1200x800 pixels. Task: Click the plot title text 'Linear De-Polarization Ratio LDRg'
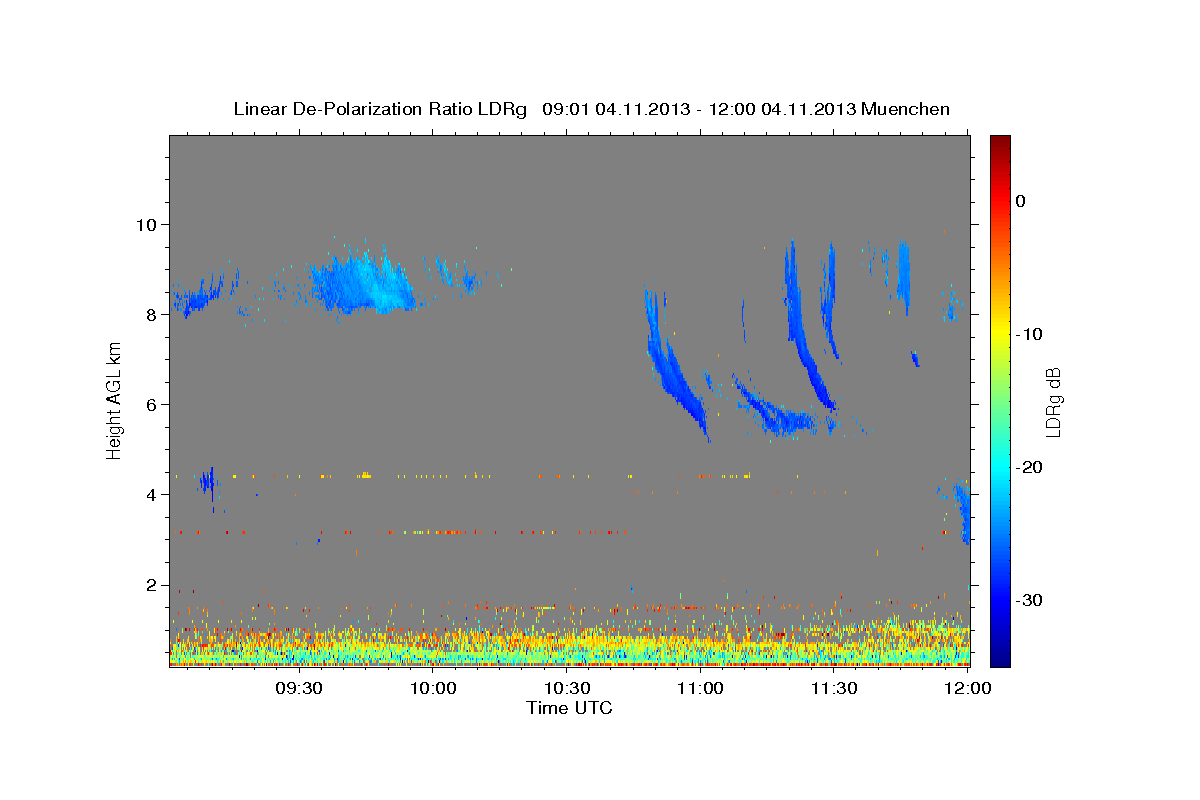tap(380, 108)
